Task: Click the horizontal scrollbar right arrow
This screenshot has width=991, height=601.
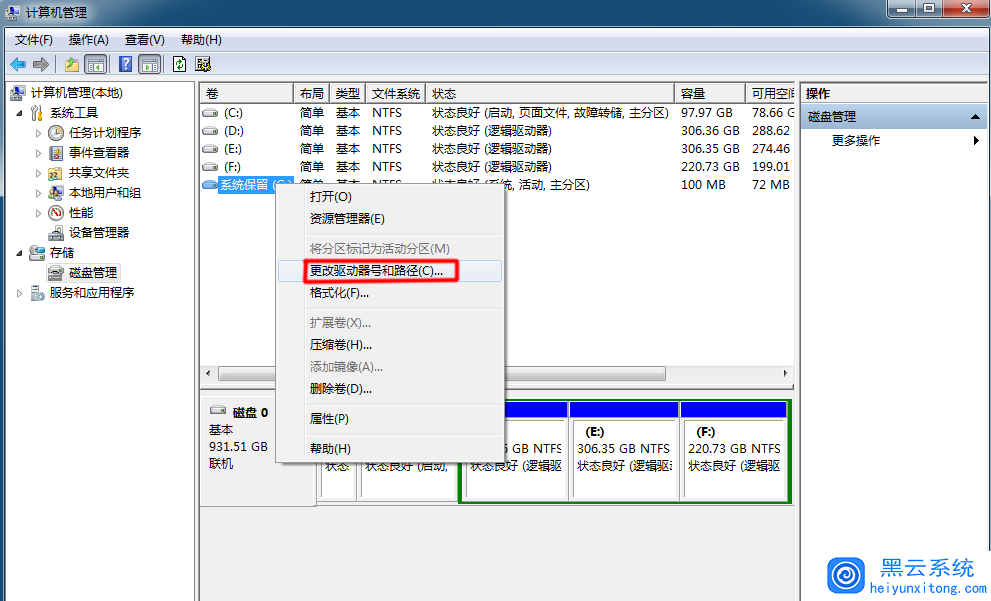Action: pyautogui.click(x=786, y=373)
